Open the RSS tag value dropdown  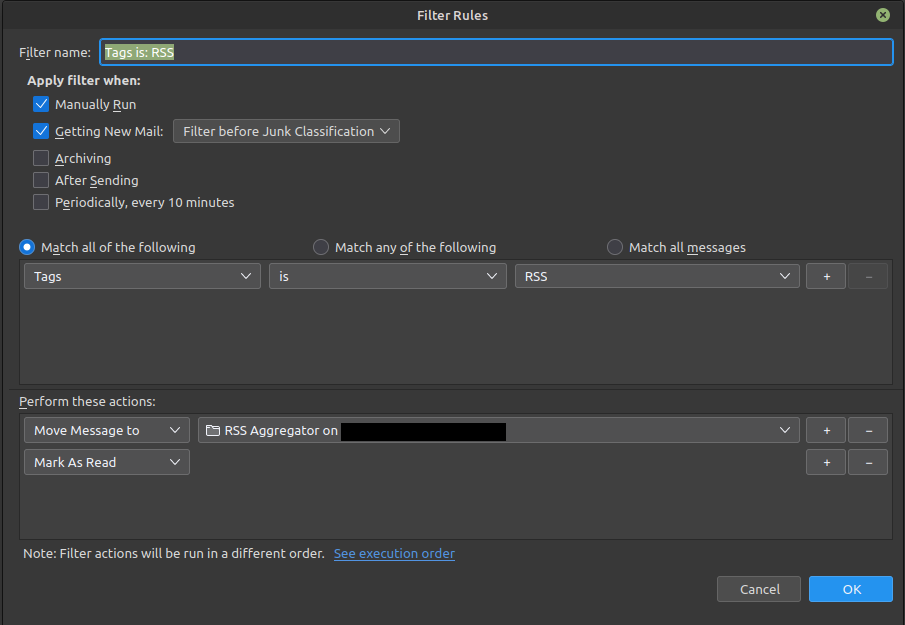(657, 277)
